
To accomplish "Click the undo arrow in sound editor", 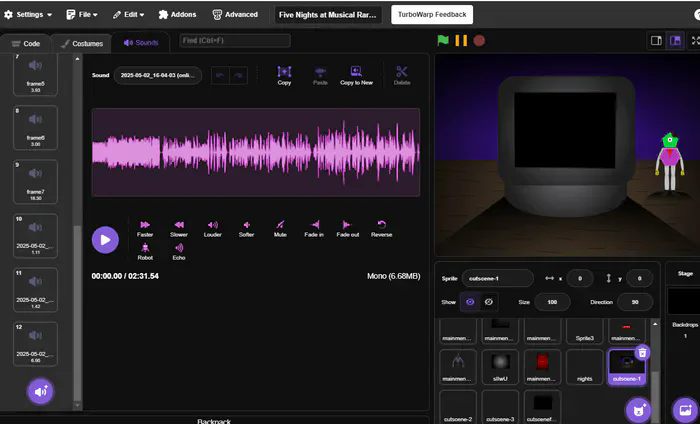I will (x=220, y=75).
